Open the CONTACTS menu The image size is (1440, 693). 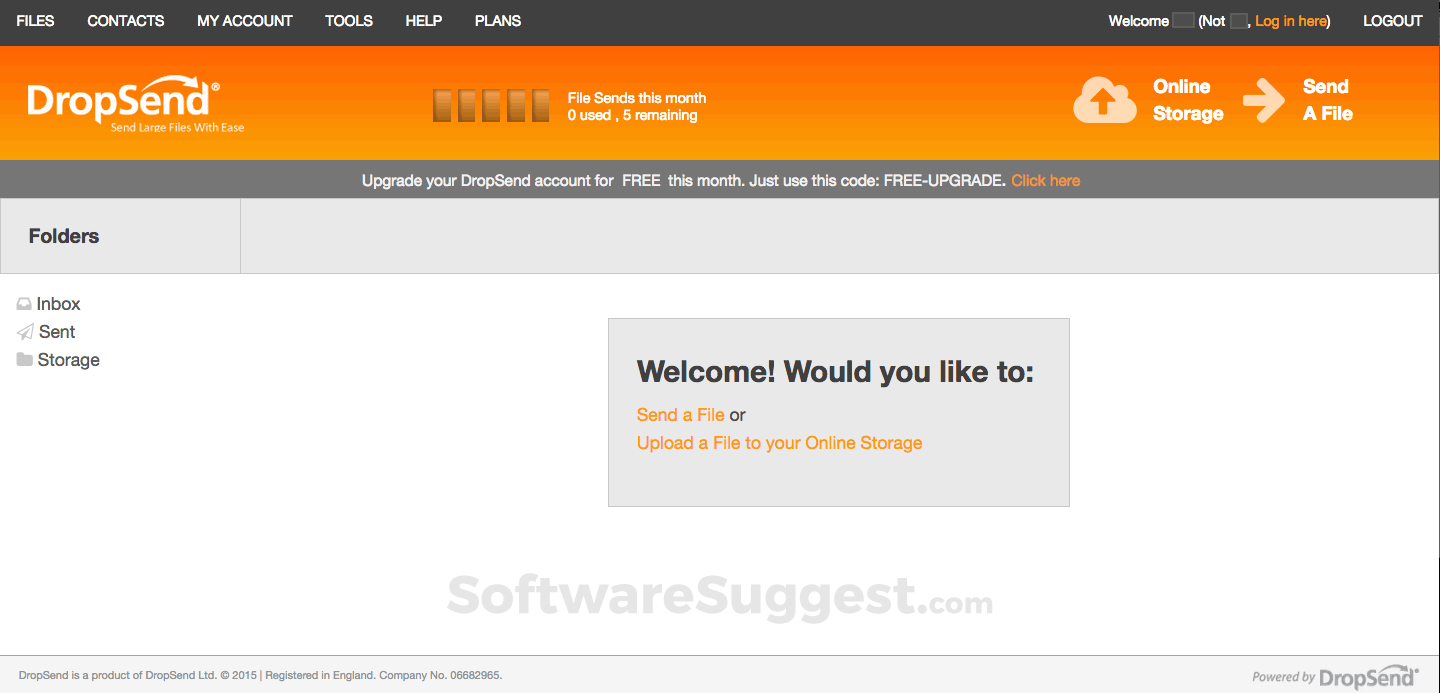126,21
